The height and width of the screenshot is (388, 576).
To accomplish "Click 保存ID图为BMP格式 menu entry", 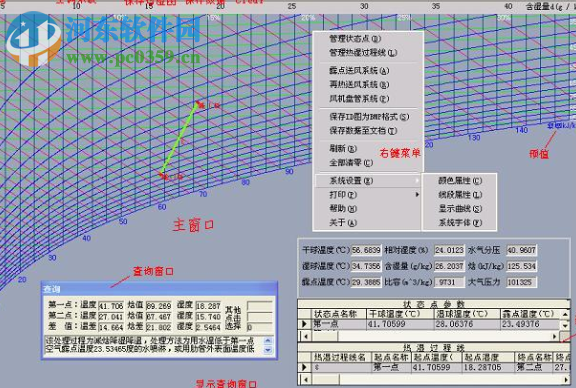I will click(x=369, y=117).
